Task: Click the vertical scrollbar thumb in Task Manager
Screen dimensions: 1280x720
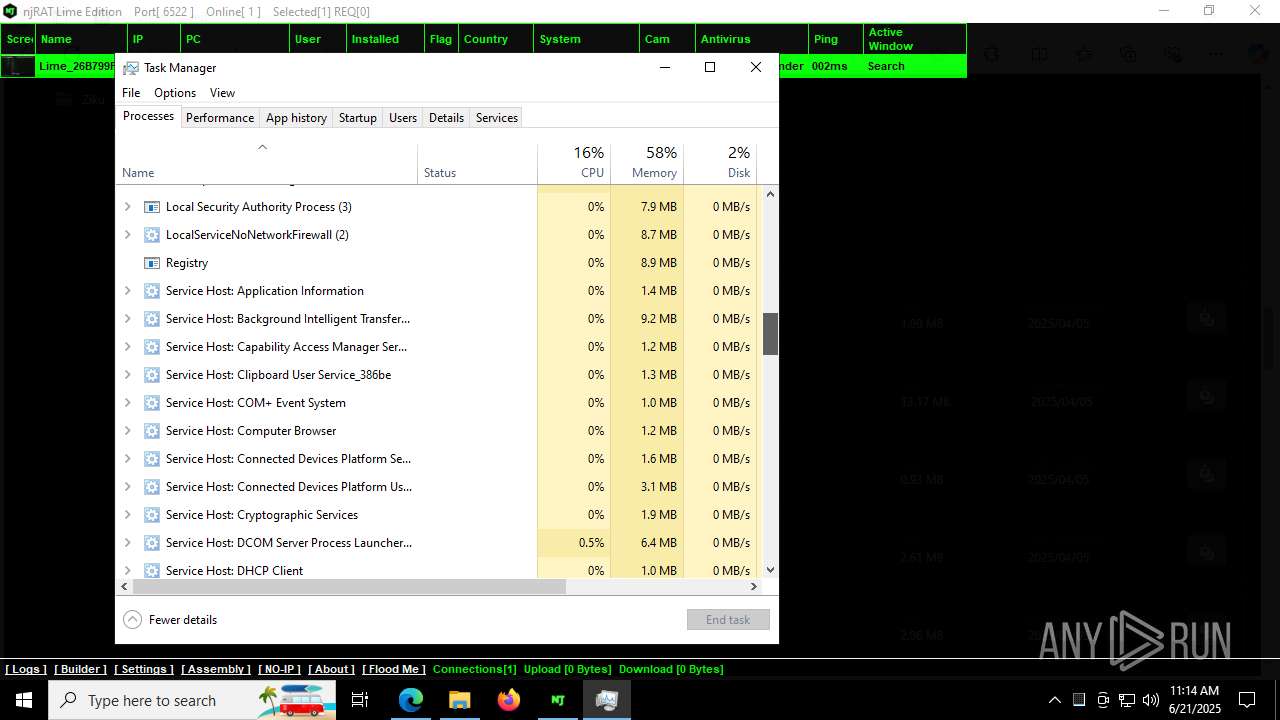Action: click(770, 334)
